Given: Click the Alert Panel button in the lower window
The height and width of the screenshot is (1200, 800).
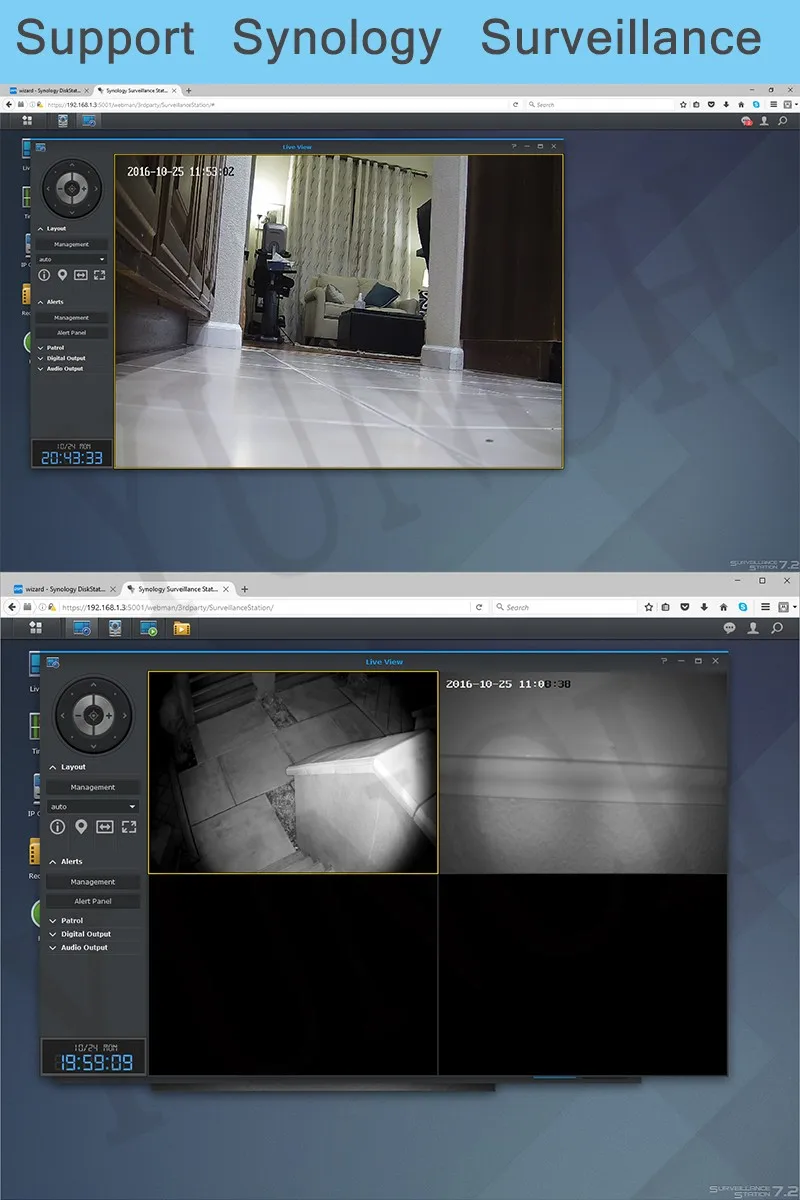Looking at the screenshot, I should [93, 901].
